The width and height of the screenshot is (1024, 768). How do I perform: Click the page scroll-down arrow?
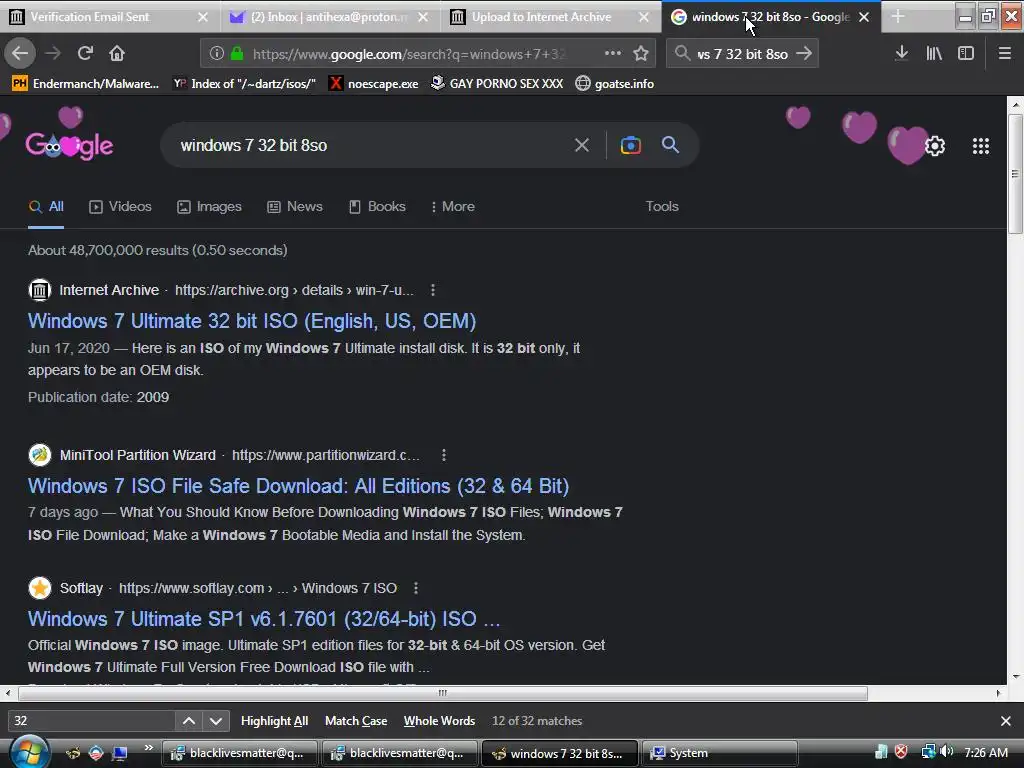pos(1015,677)
